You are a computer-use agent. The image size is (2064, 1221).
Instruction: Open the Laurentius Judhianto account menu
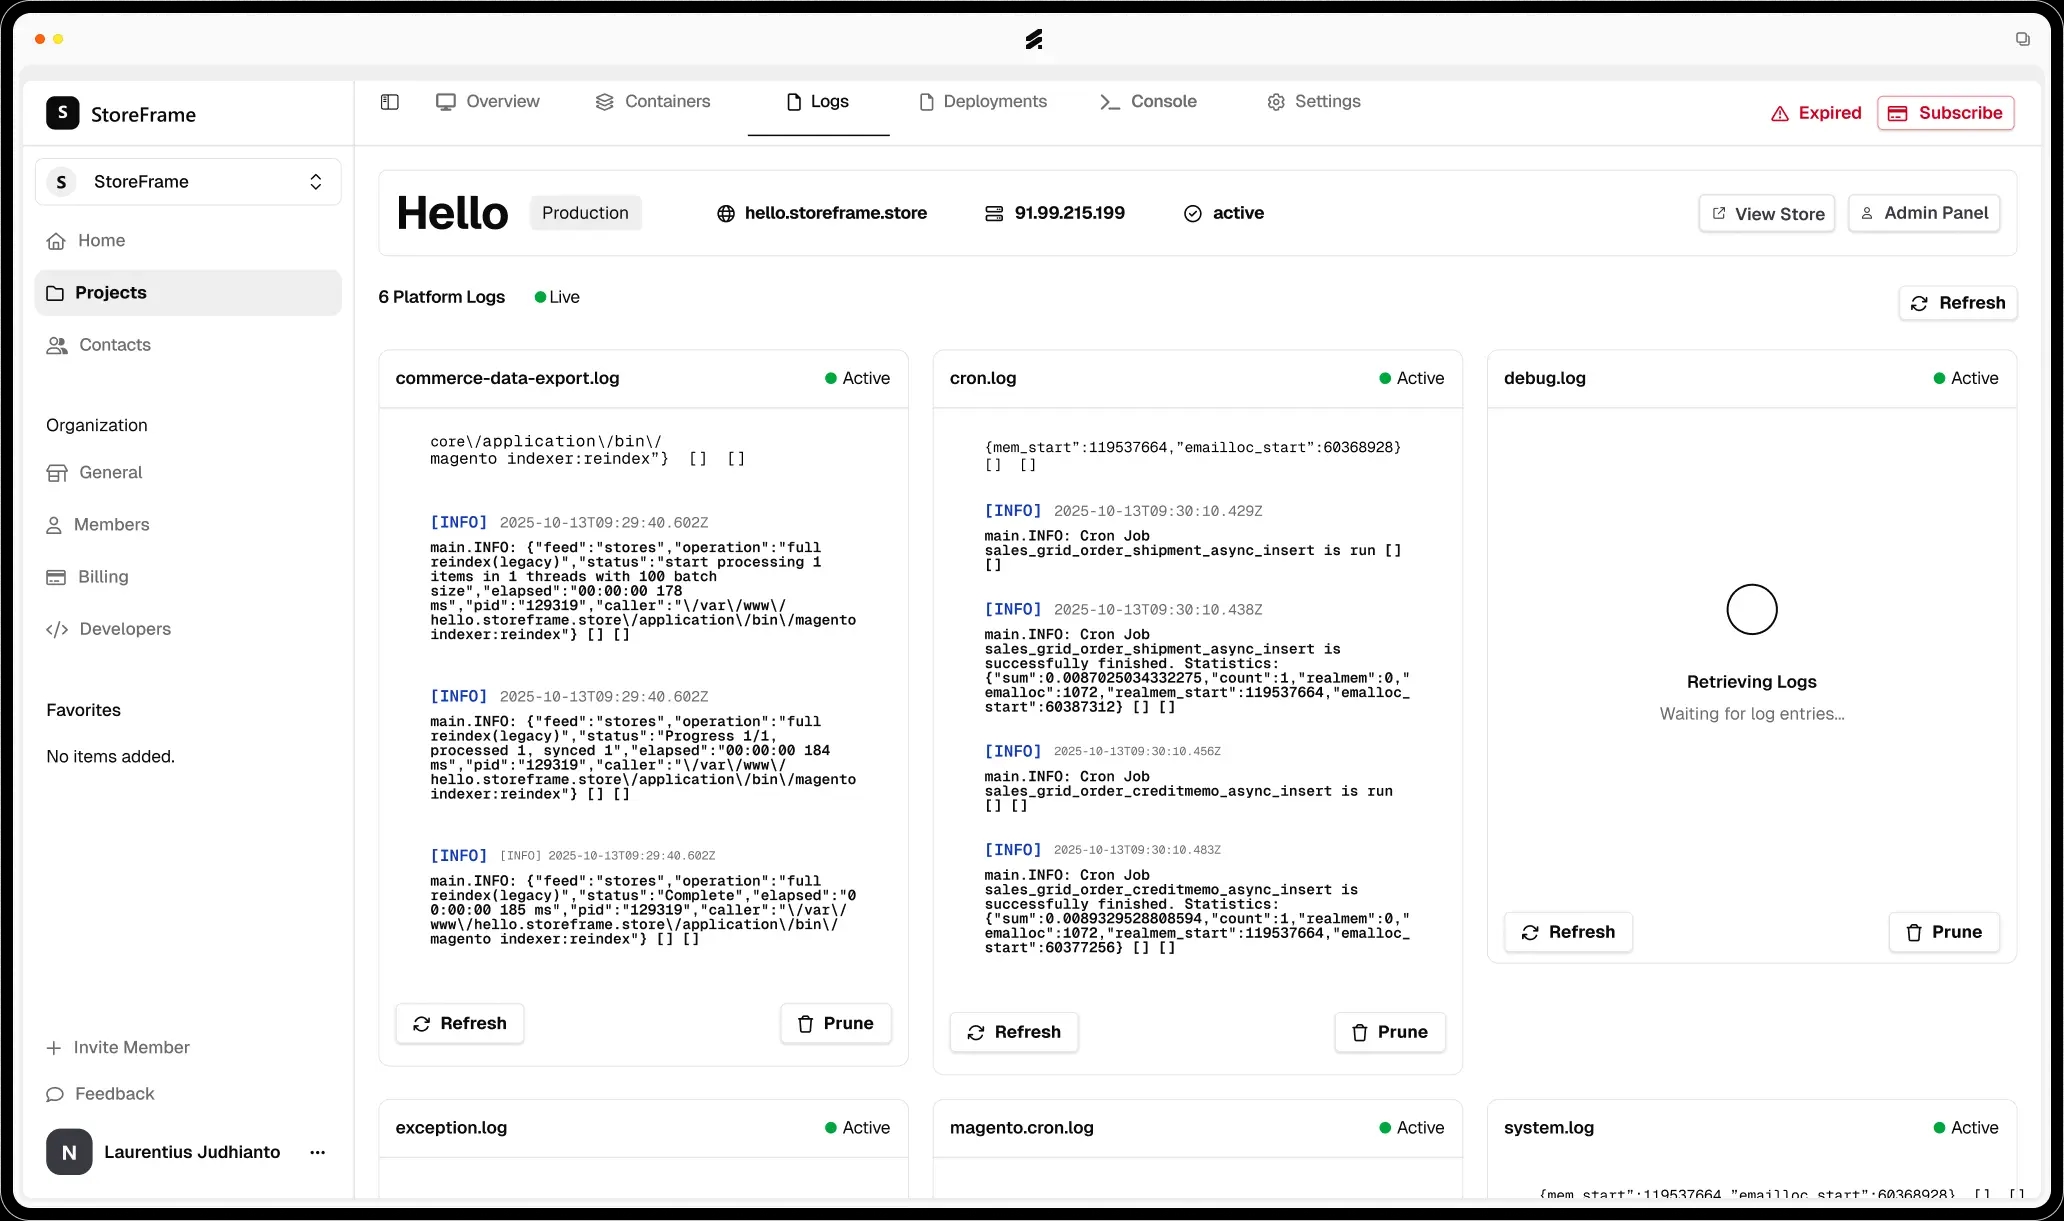click(190, 1152)
